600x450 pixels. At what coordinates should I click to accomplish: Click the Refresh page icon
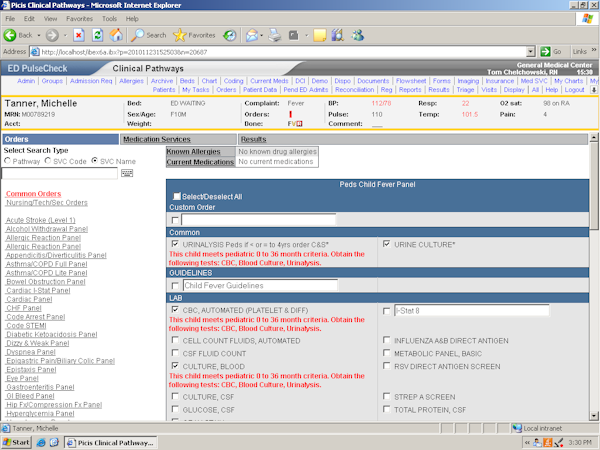pyautogui.click(x=98, y=35)
